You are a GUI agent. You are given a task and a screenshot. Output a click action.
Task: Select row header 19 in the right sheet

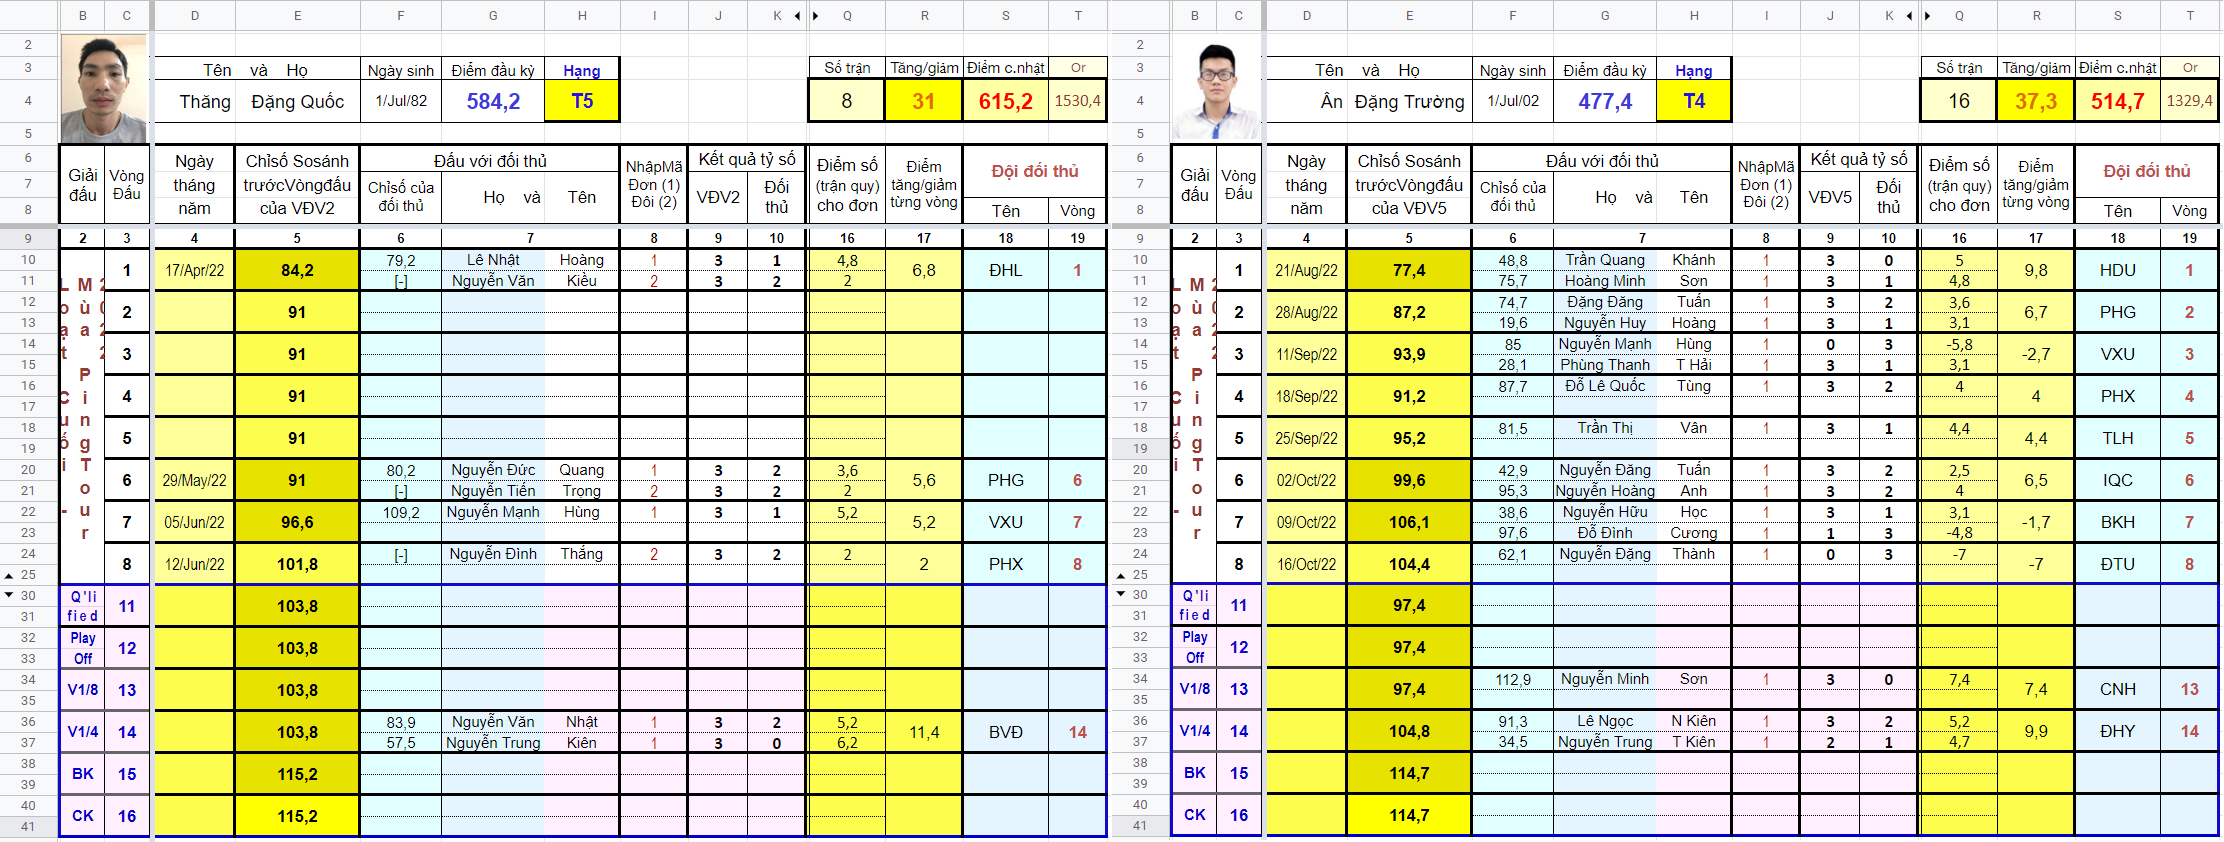[1140, 449]
